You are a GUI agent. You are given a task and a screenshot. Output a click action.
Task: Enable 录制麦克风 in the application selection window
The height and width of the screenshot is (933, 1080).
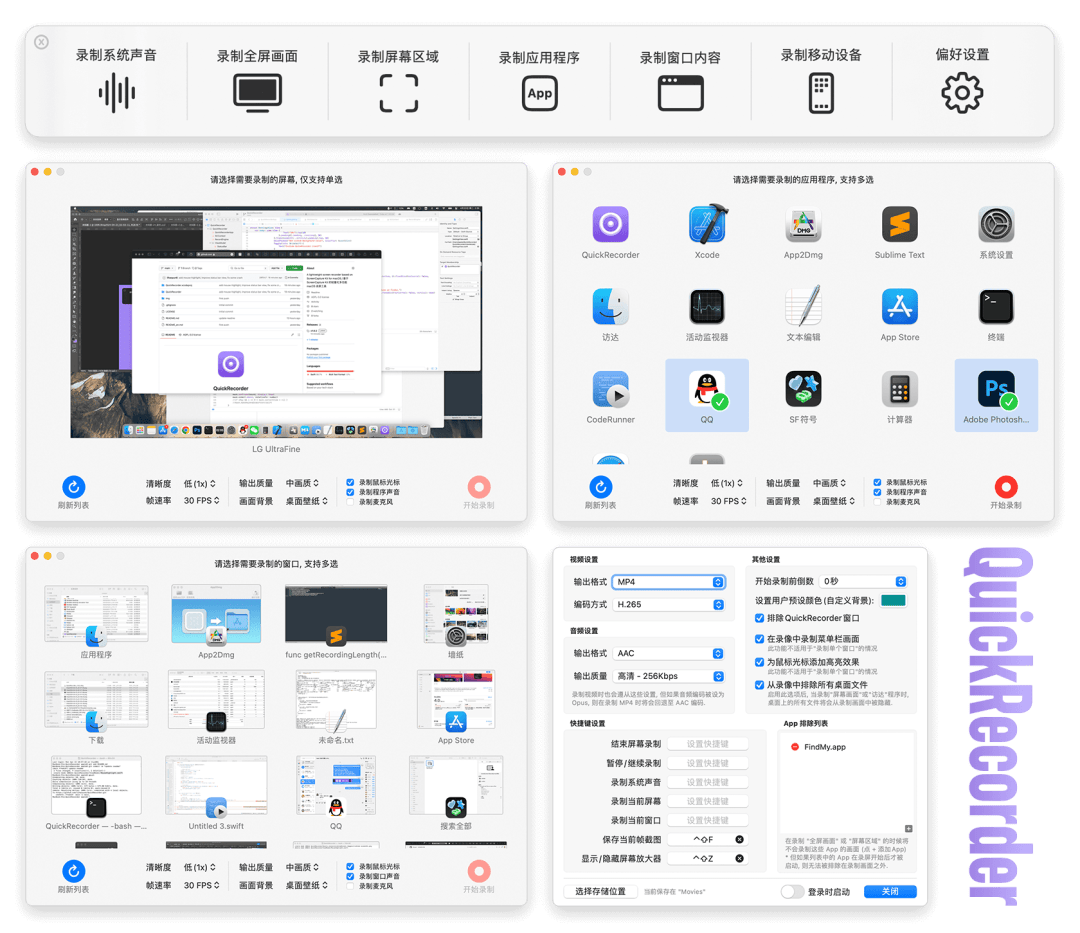[x=878, y=502]
